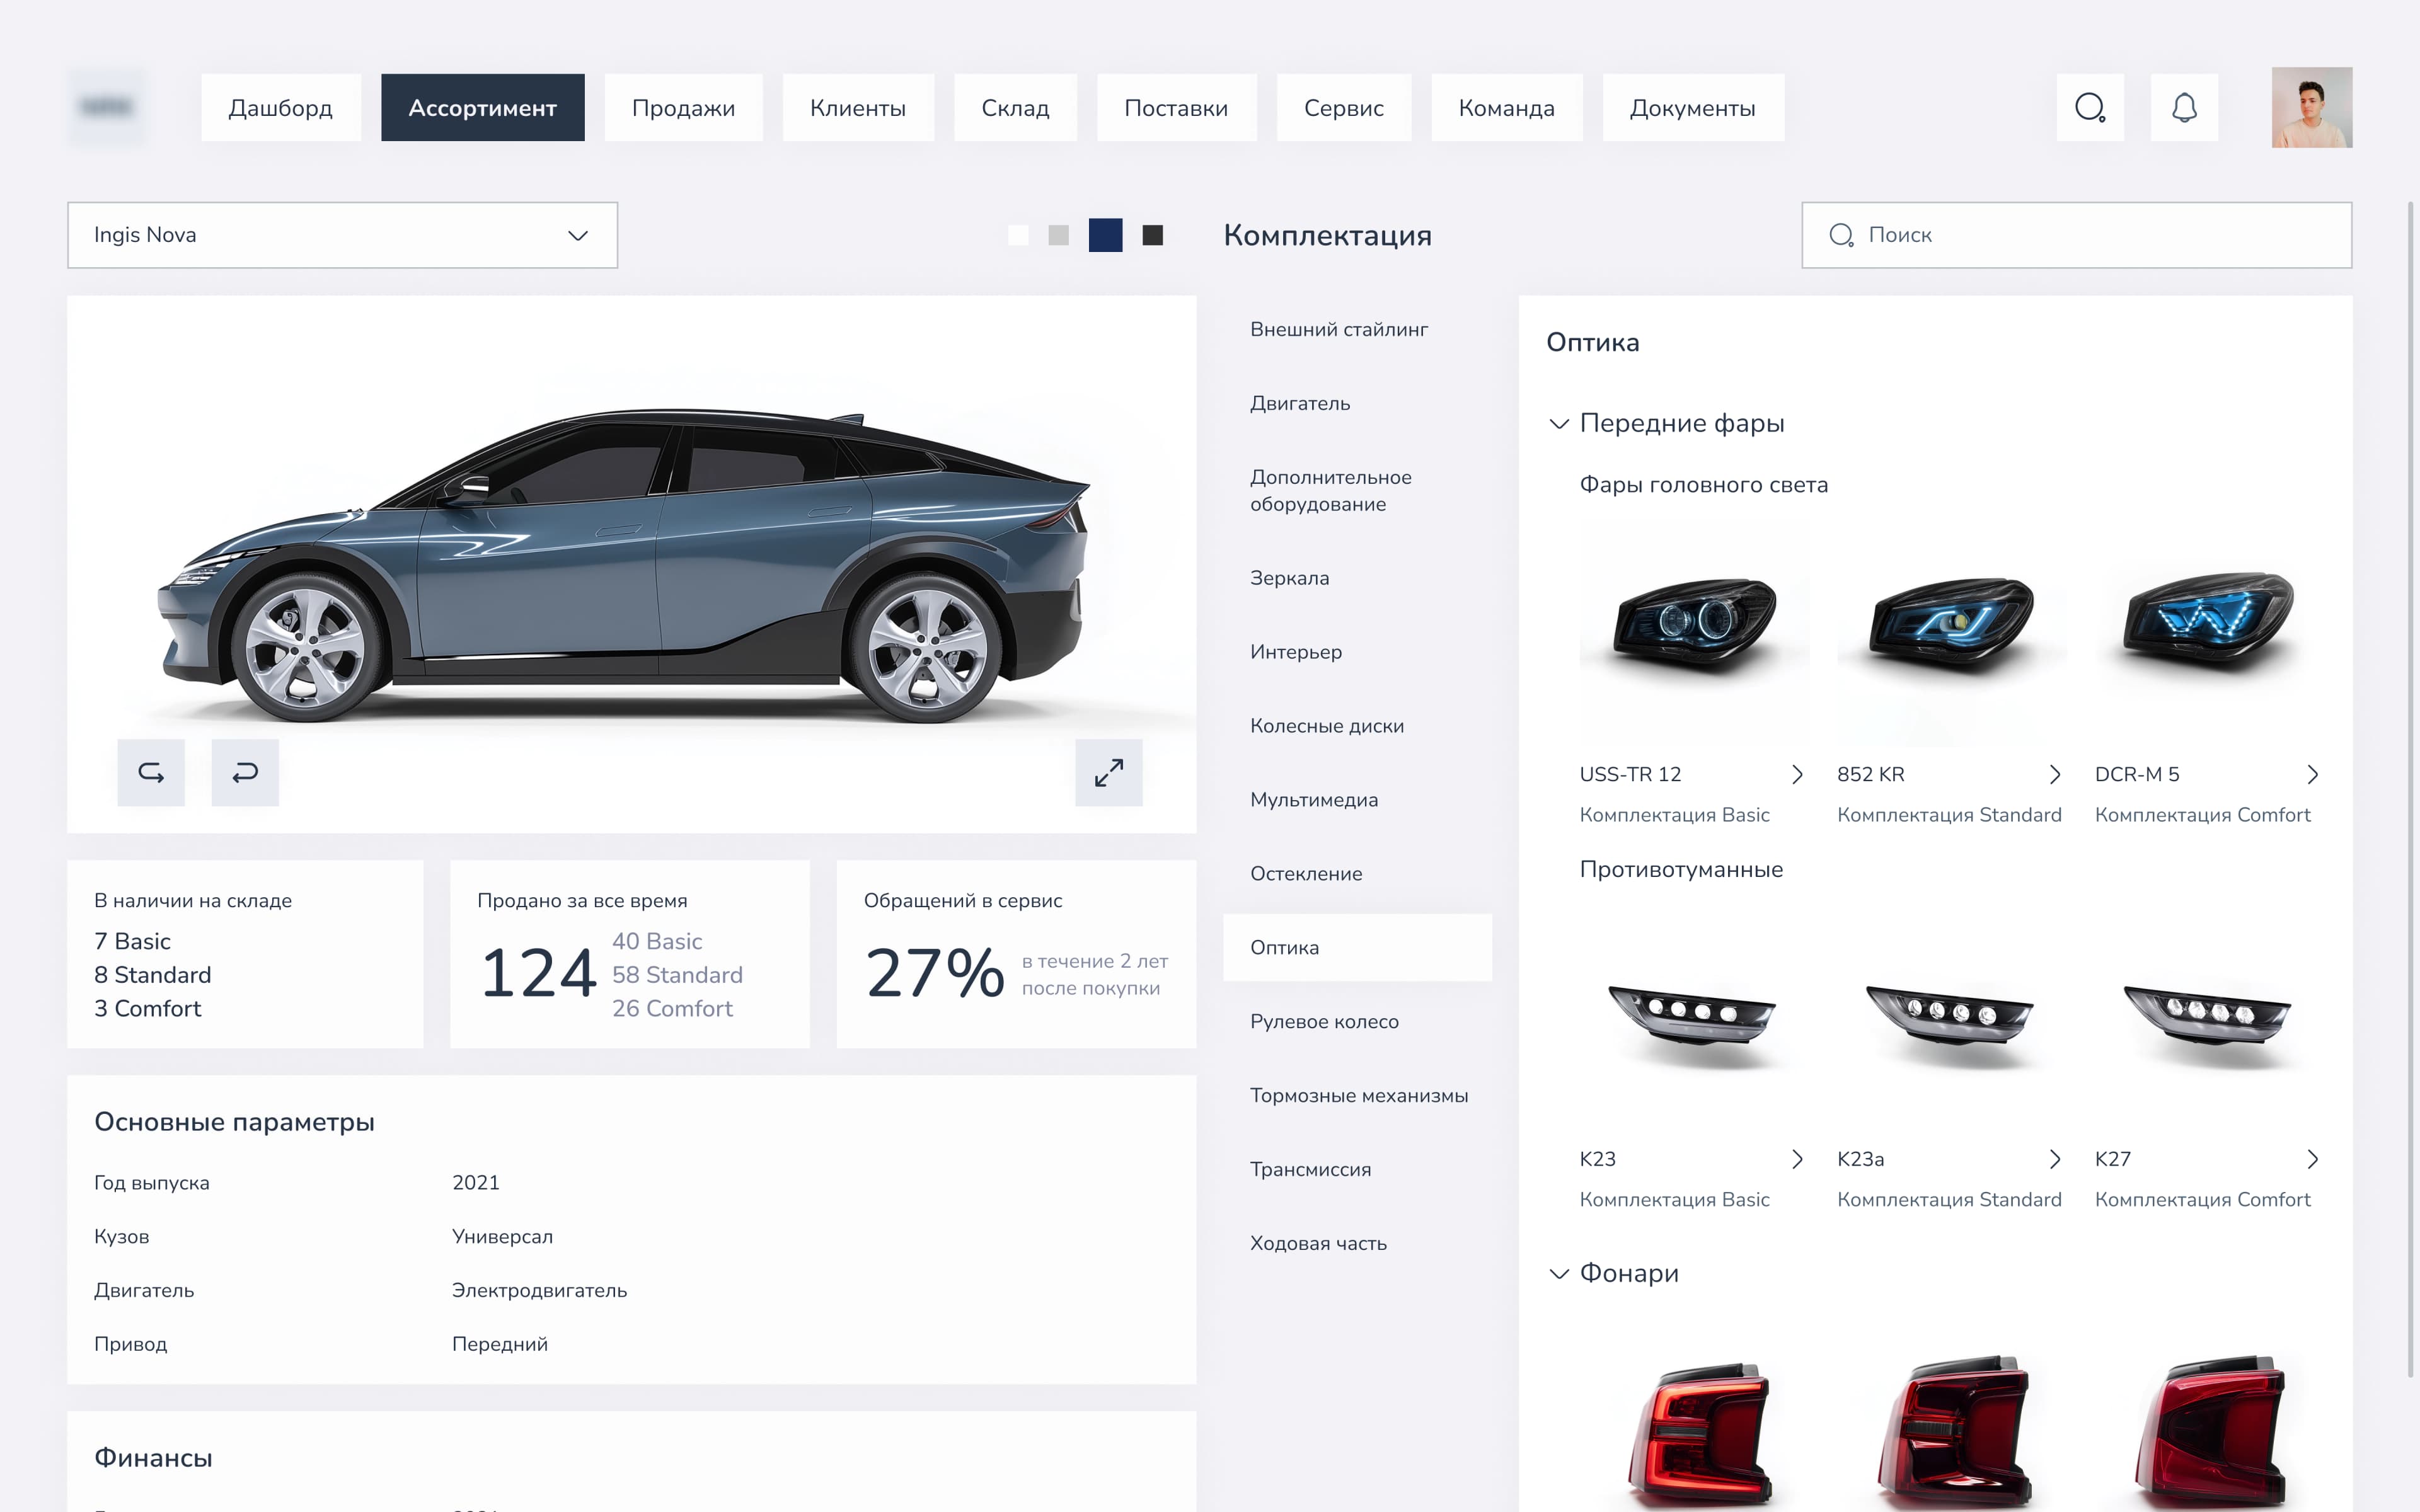Rotate the car view left with the rotation icon
The width and height of the screenshot is (2420, 1512).
click(150, 772)
